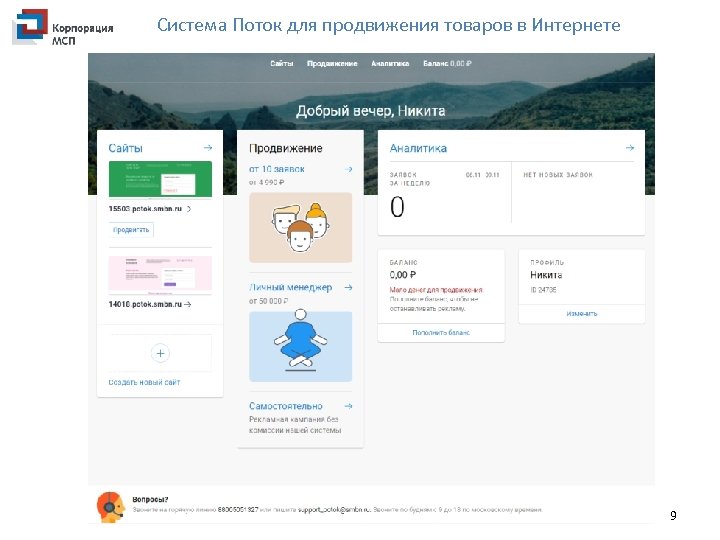Click the profile name Никита
Screen dimensions: 720x540
[x=546, y=275]
